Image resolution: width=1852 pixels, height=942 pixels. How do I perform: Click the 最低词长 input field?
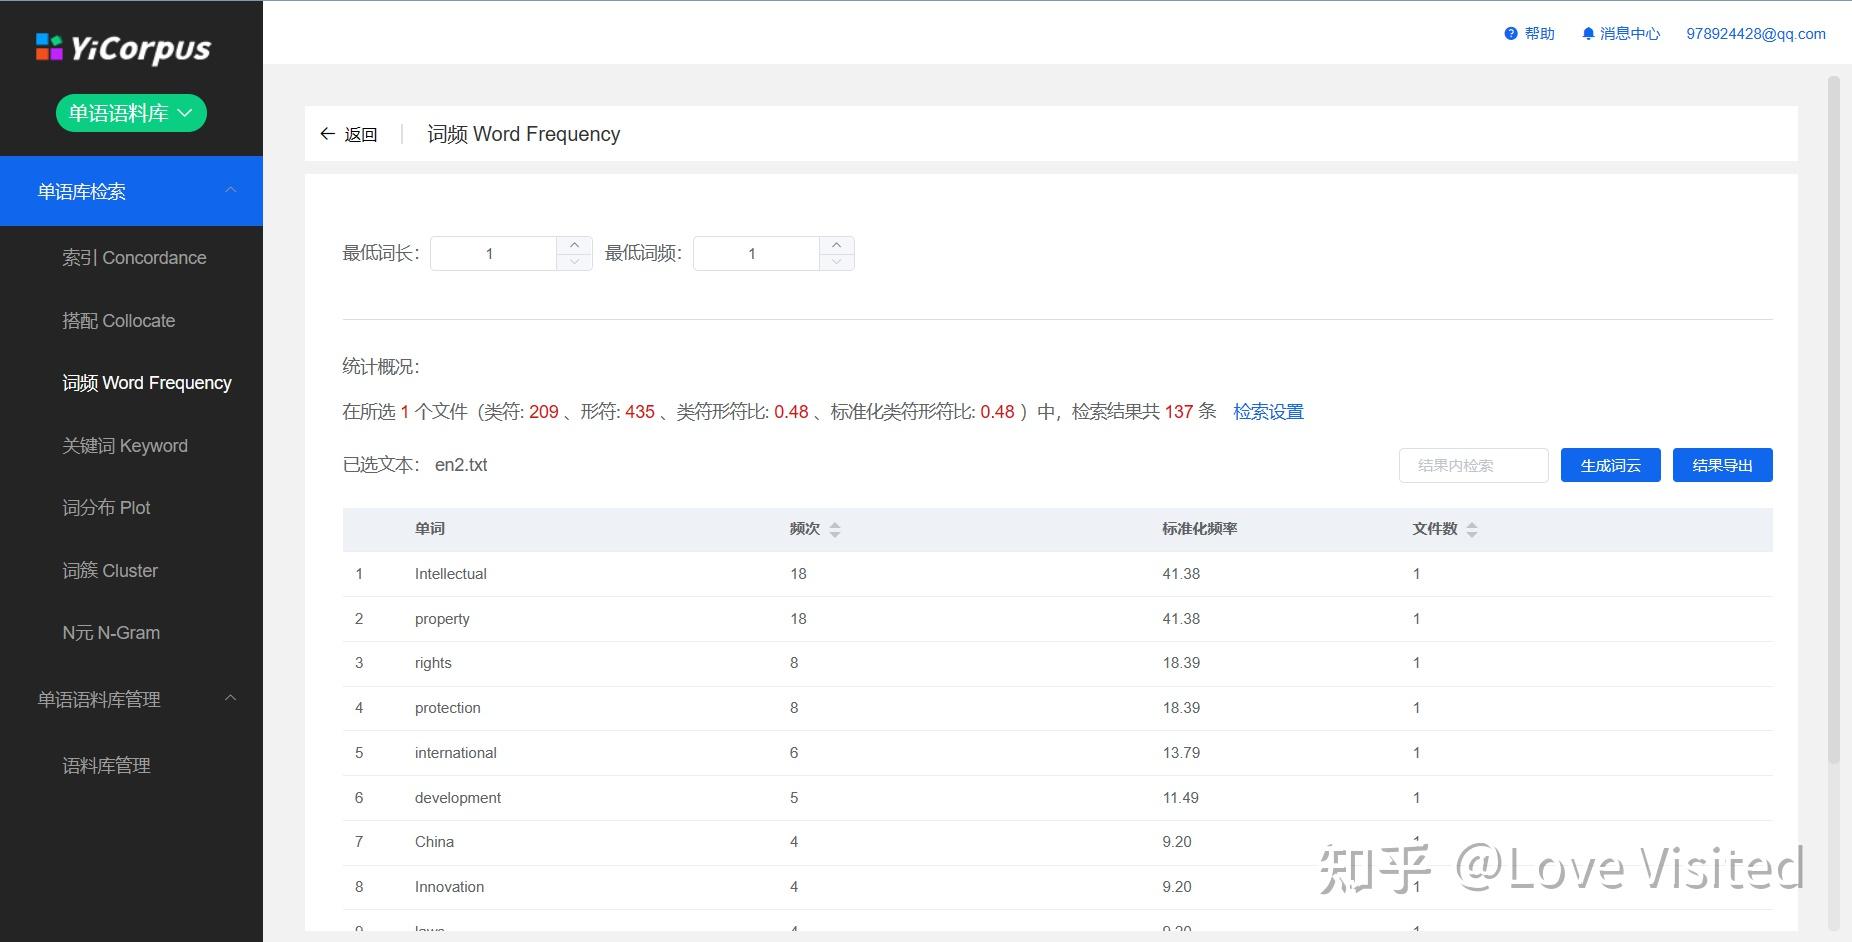[493, 254]
